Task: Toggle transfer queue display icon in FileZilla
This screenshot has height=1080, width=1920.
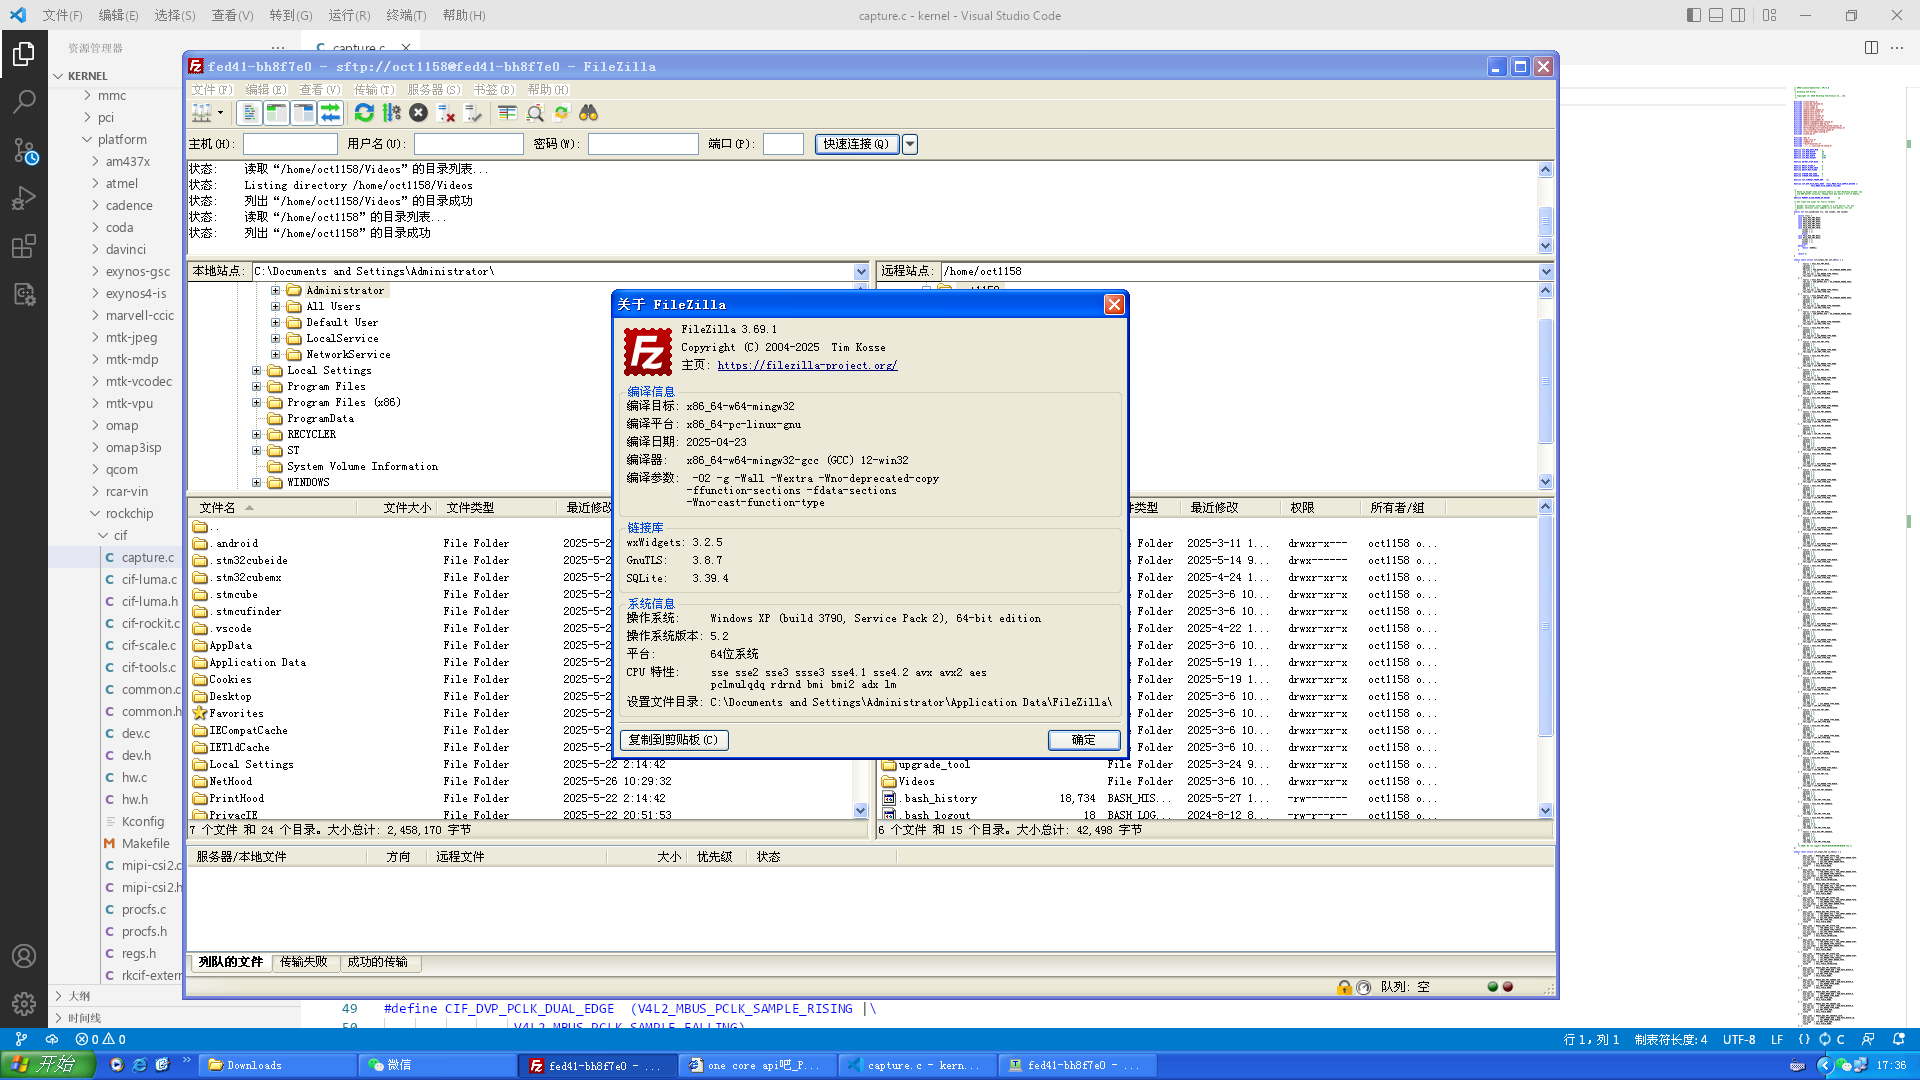Action: tap(330, 113)
